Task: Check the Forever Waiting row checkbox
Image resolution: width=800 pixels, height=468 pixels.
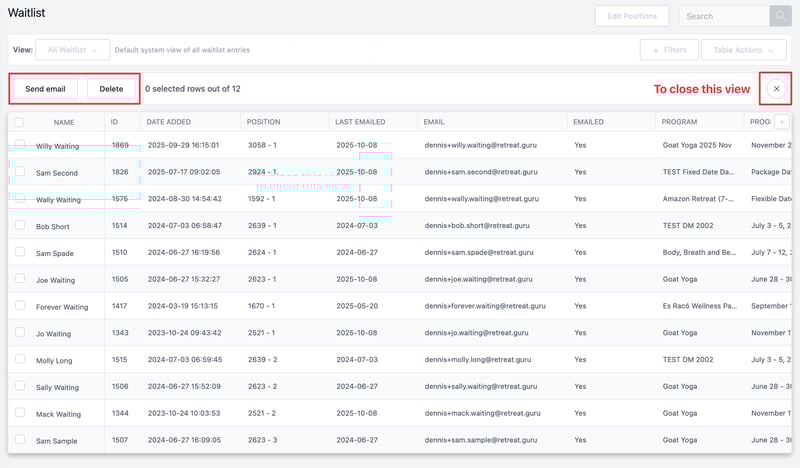Action: point(20,305)
